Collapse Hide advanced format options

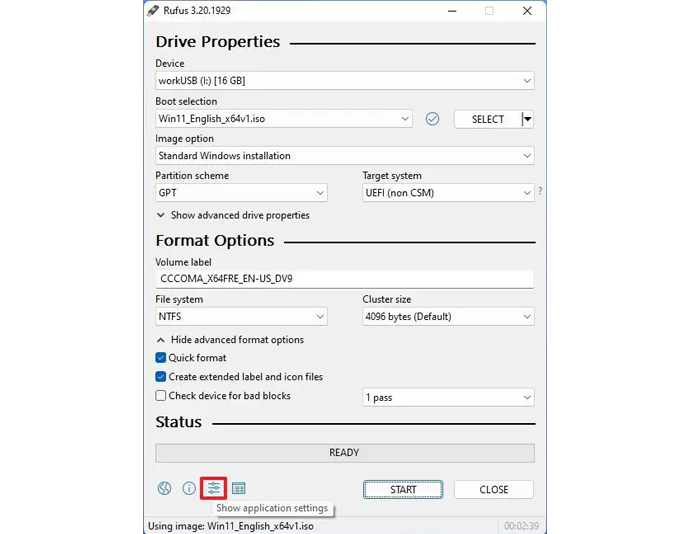coord(230,340)
